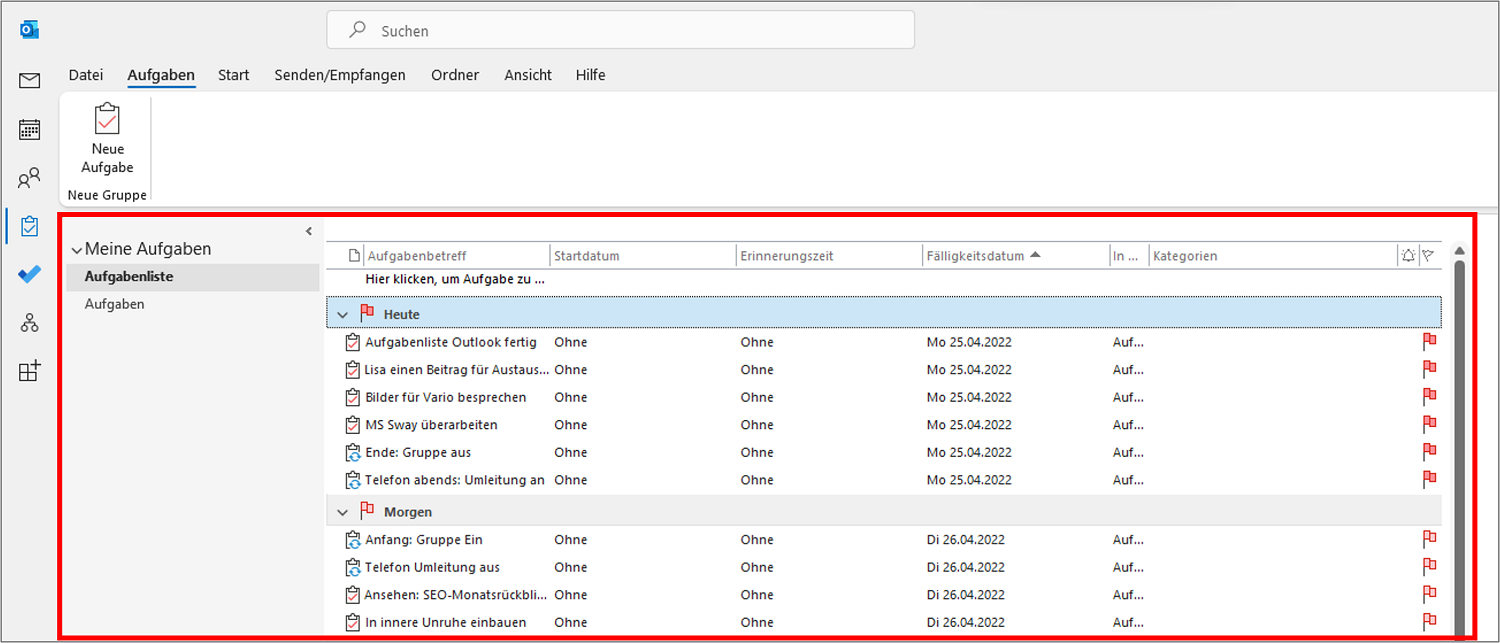Click recurring icon of Telefon abends: Umleitung an
This screenshot has height=643, width=1500.
pos(352,480)
